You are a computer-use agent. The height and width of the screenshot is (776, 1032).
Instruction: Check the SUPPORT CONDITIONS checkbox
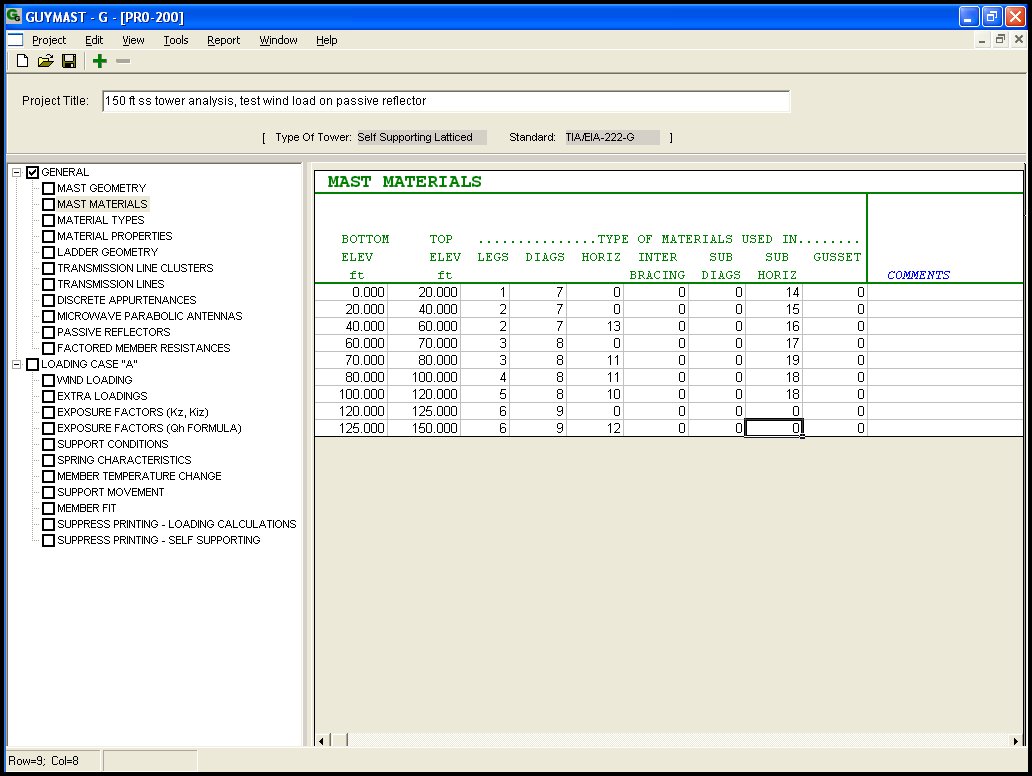48,444
